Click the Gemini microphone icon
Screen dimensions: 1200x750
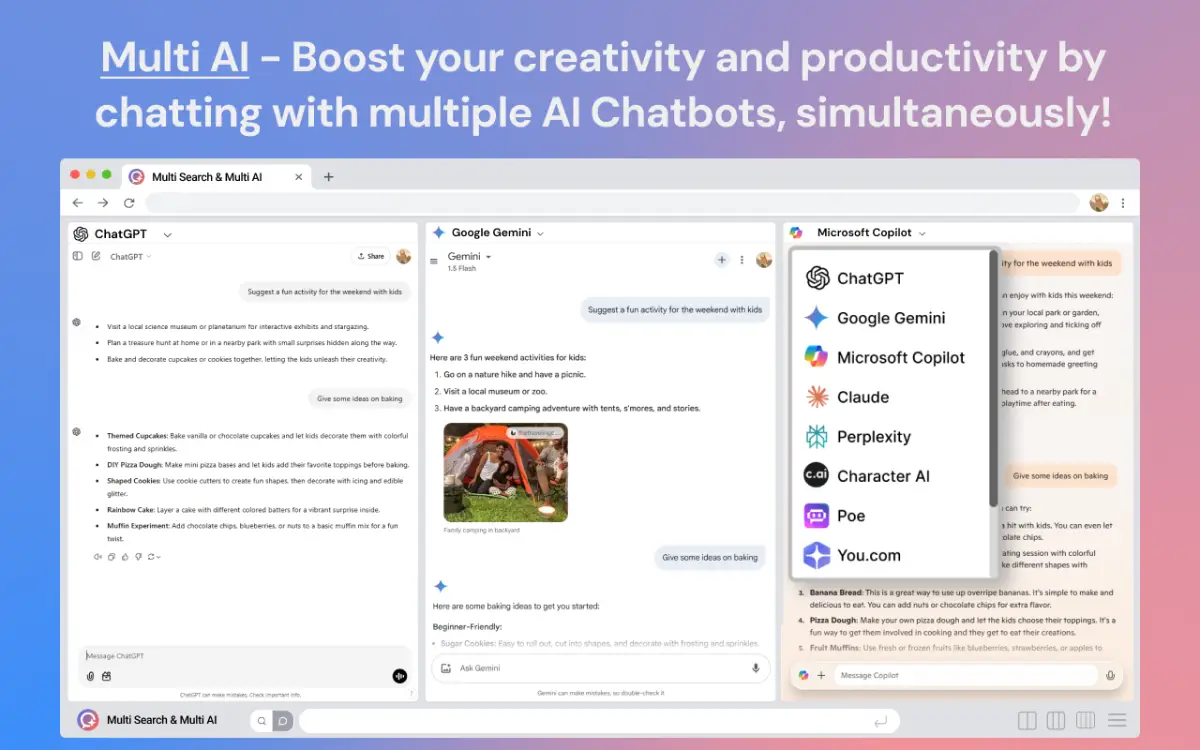[x=756, y=668]
